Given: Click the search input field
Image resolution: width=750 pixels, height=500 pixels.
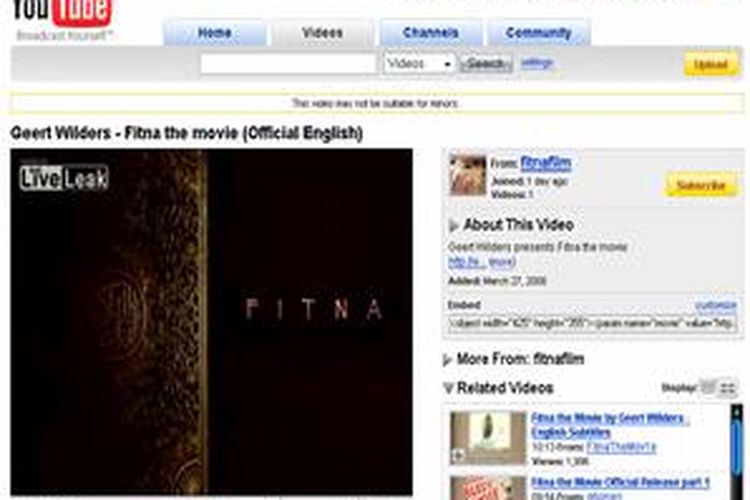Looking at the screenshot, I should coord(288,64).
